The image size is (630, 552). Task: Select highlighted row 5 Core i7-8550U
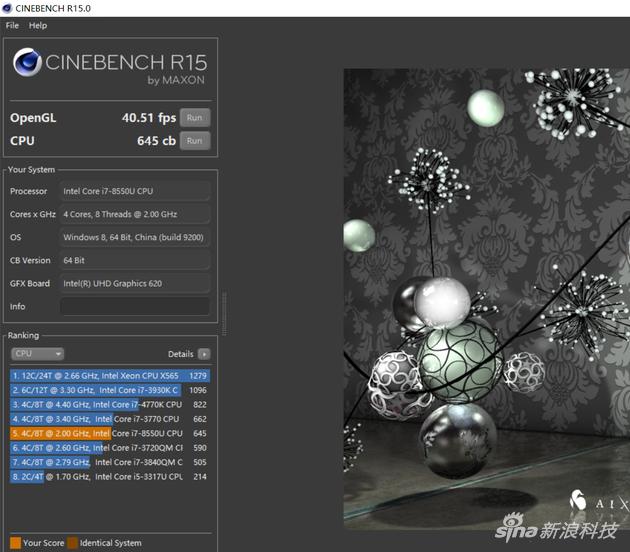(110, 433)
